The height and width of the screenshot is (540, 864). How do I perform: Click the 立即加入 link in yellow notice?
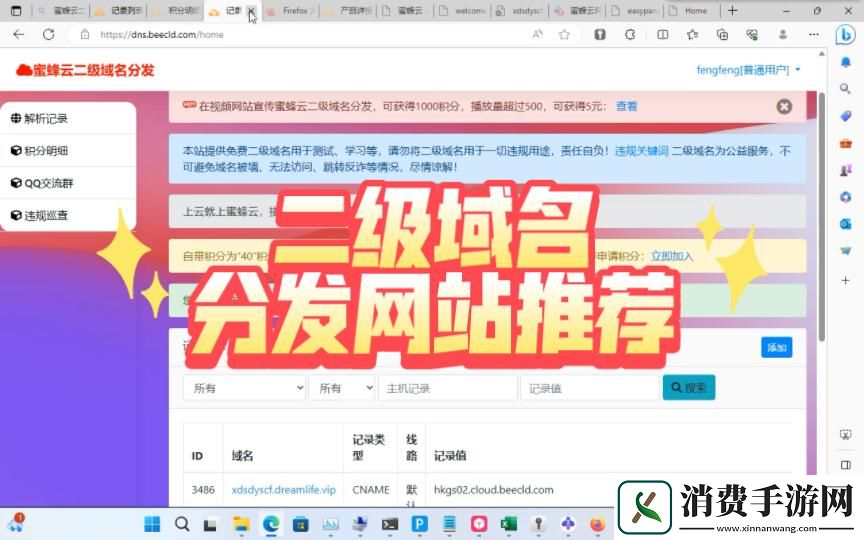tap(672, 256)
